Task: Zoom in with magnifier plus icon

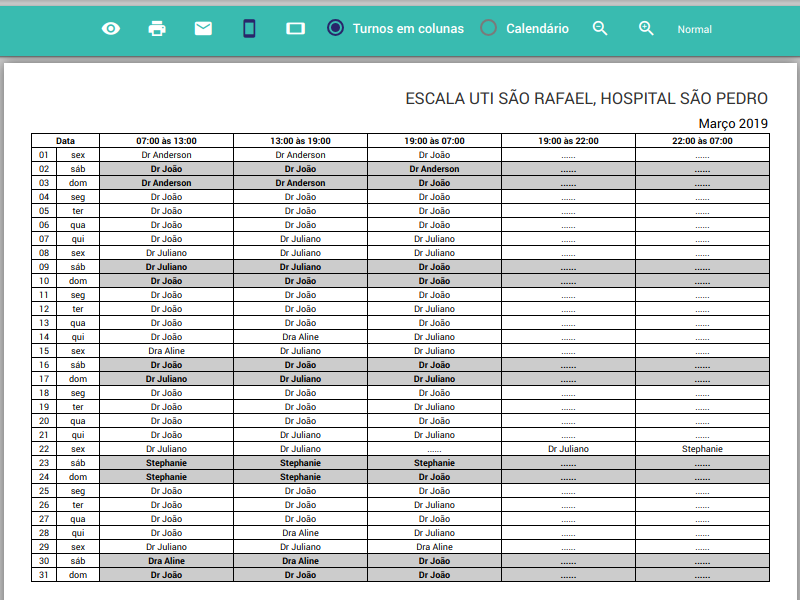Action: (x=646, y=29)
